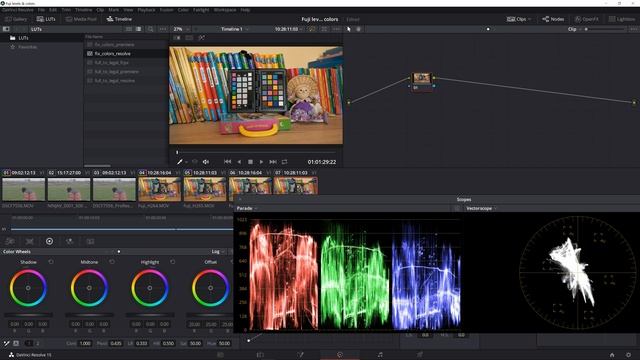Open the Workspace menu
Image resolution: width=640 pixels, height=360 pixels.
click(x=224, y=10)
